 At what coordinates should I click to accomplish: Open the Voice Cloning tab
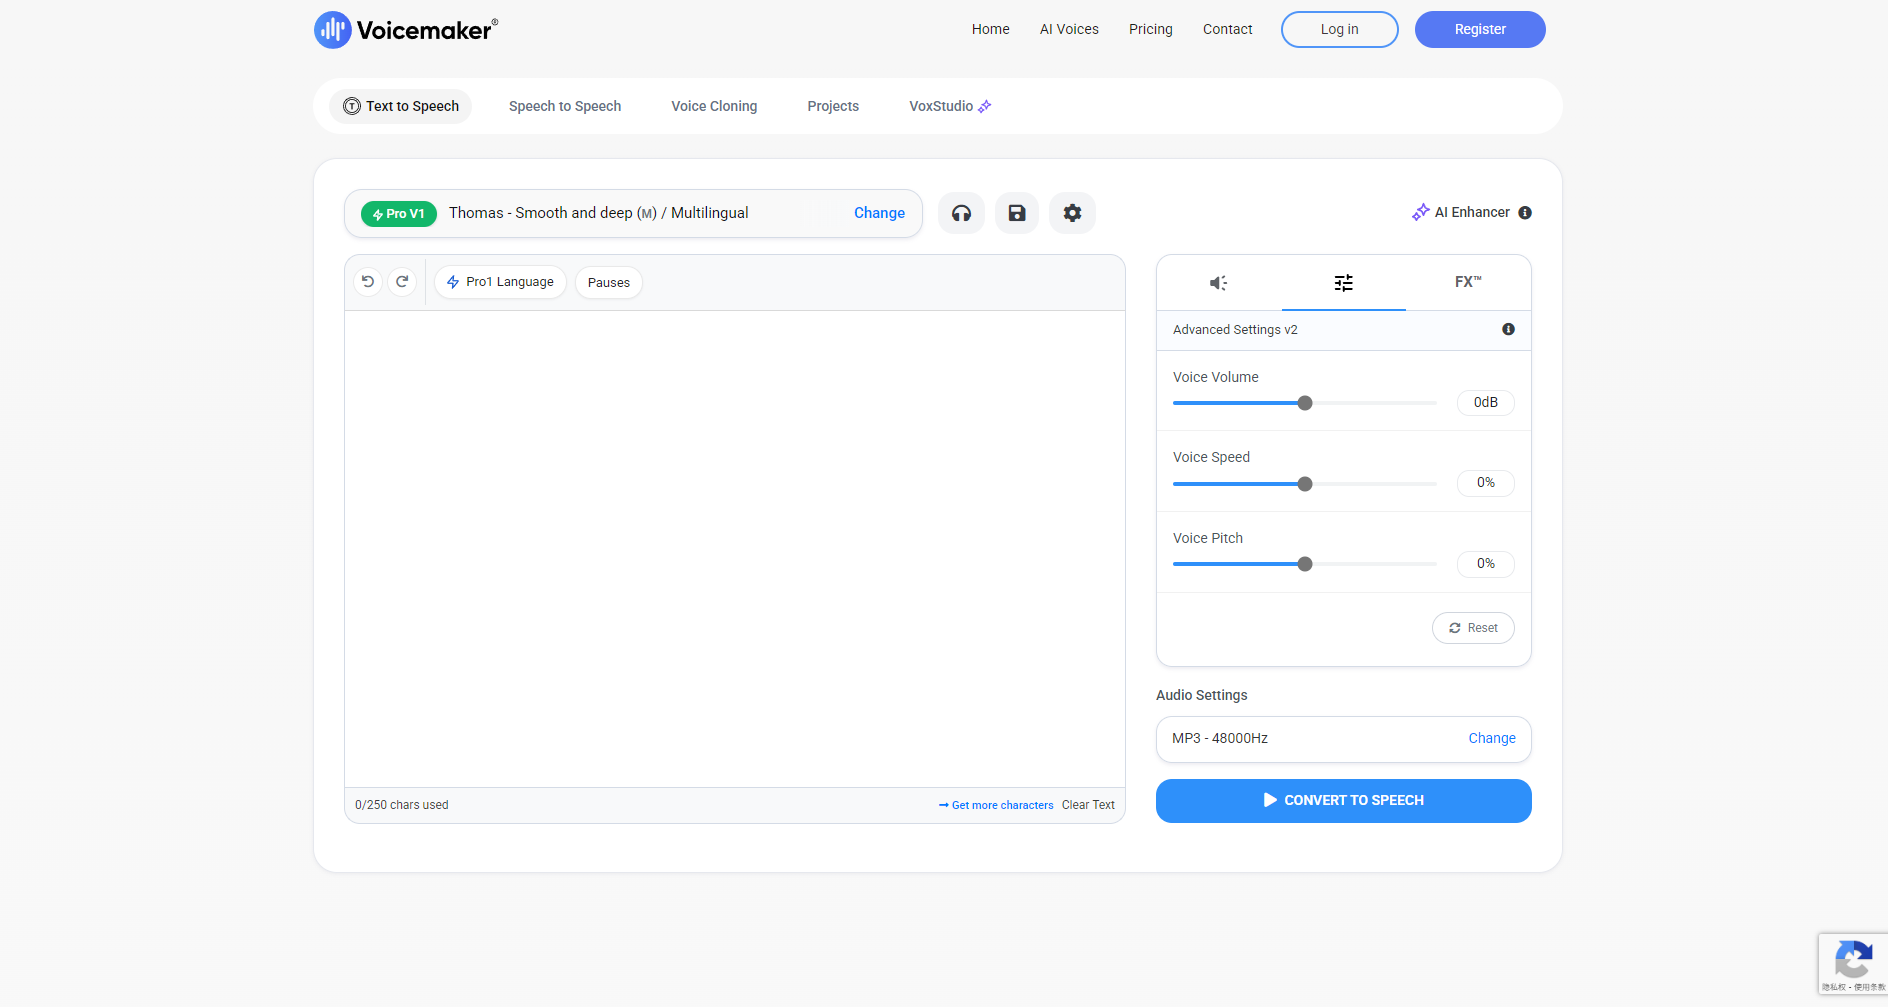pyautogui.click(x=714, y=106)
